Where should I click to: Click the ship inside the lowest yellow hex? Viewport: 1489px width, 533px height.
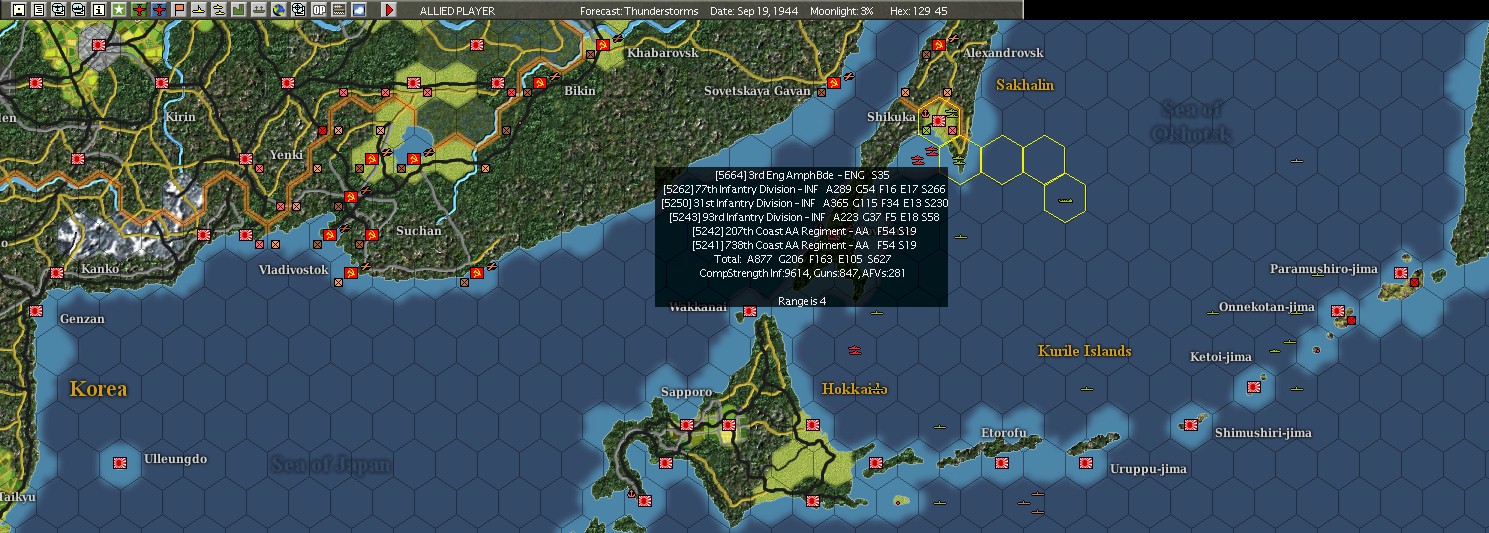1065,201
